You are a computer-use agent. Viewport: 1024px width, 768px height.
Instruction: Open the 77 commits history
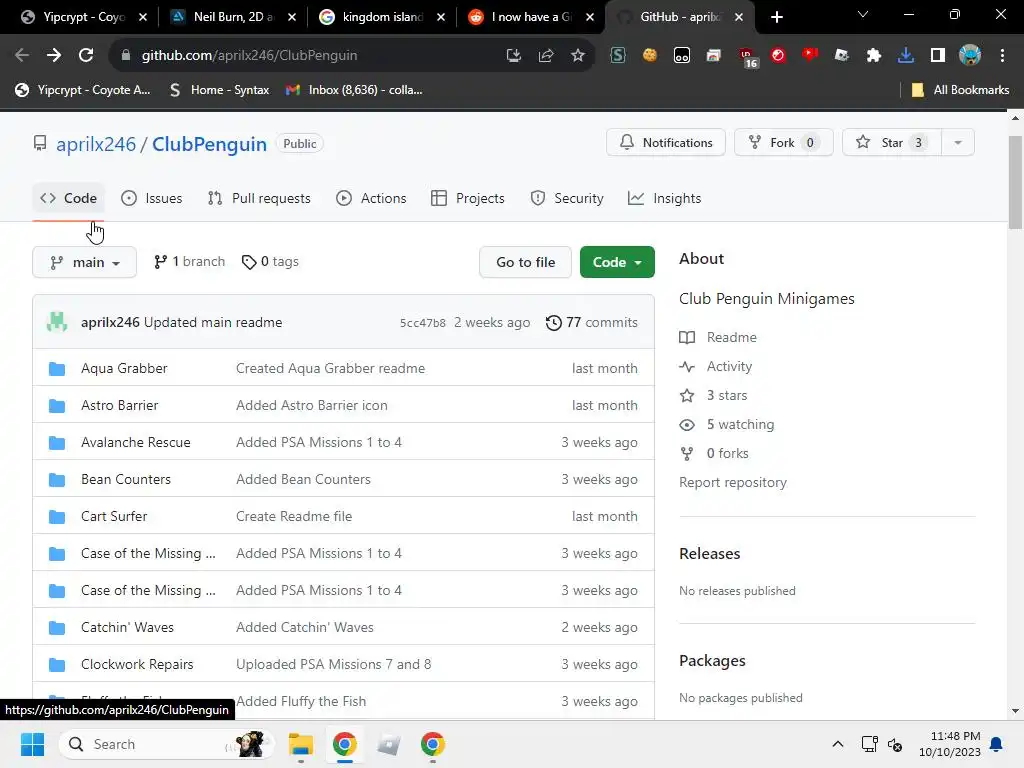[592, 323]
